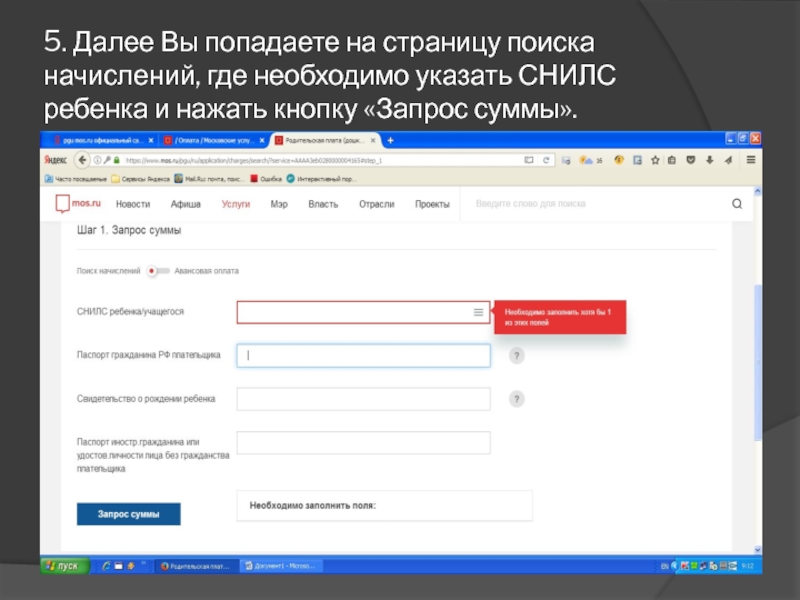Click the Поиск начислений label
This screenshot has width=800, height=600.
tap(108, 271)
